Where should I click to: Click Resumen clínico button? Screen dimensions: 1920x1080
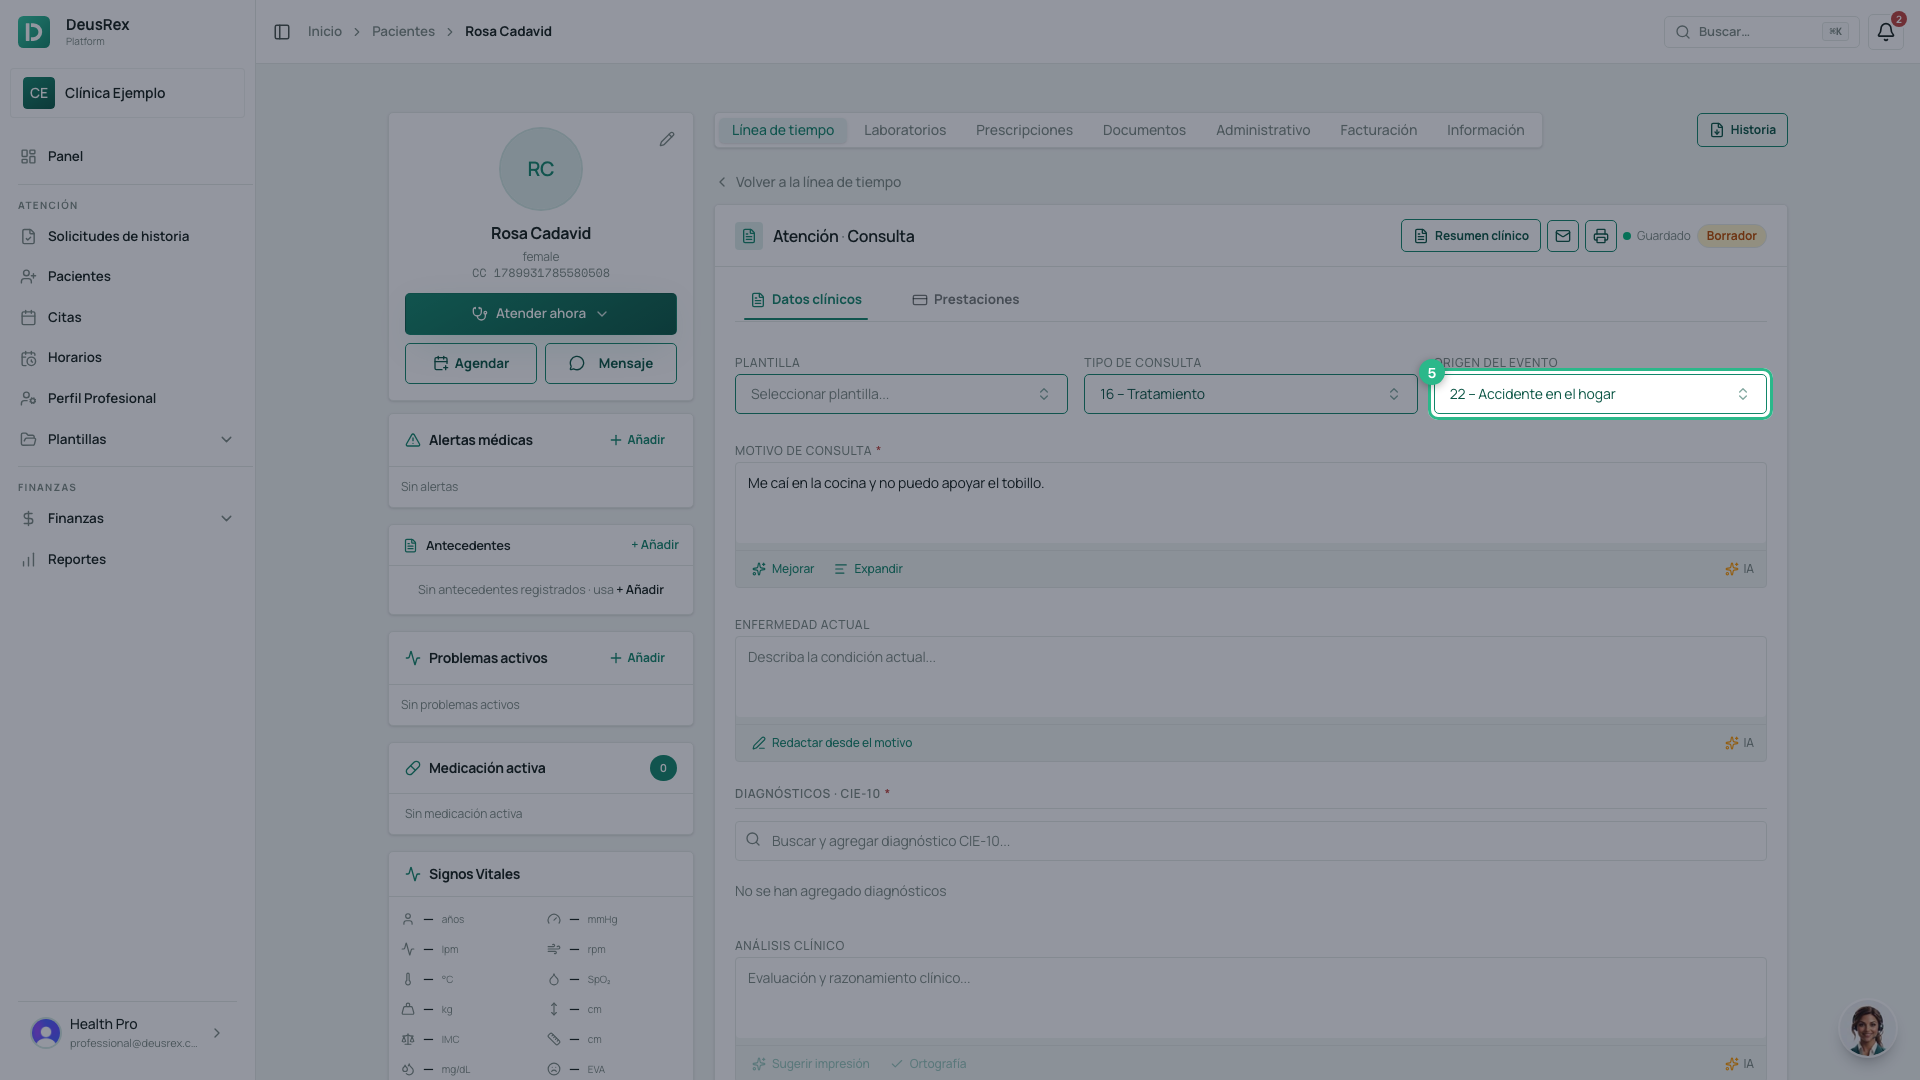[1471, 236]
